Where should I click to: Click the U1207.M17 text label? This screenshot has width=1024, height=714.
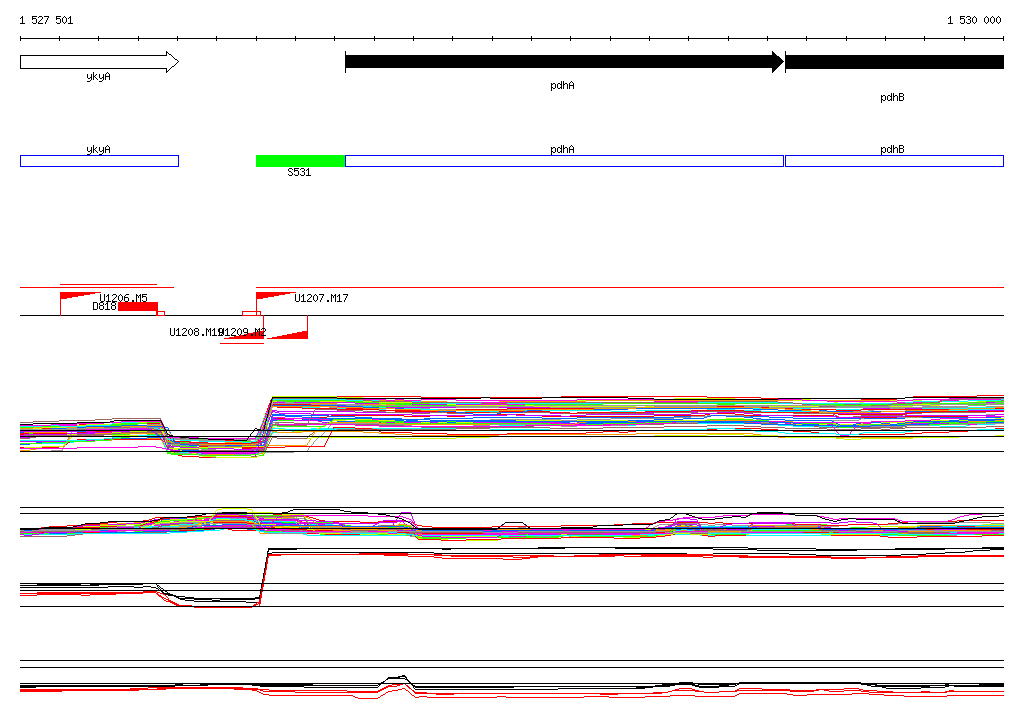click(321, 299)
